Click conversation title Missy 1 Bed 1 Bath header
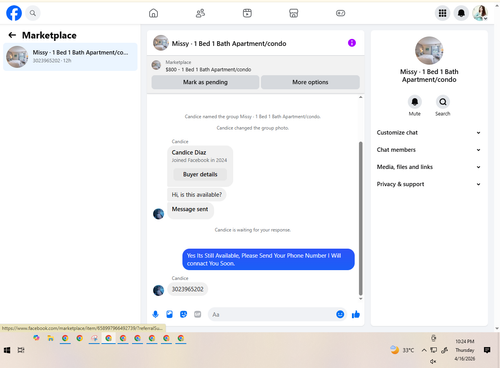 [229, 44]
